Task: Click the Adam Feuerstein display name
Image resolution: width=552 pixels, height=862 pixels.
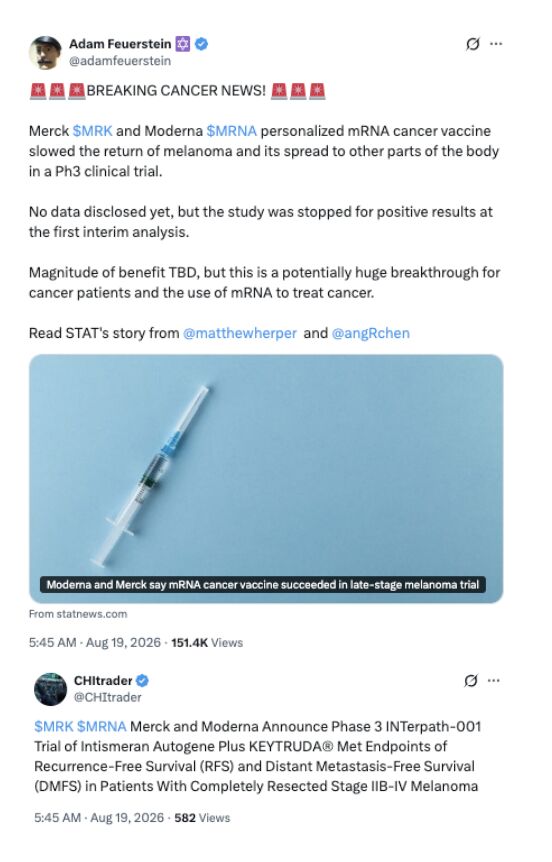Action: pos(120,43)
